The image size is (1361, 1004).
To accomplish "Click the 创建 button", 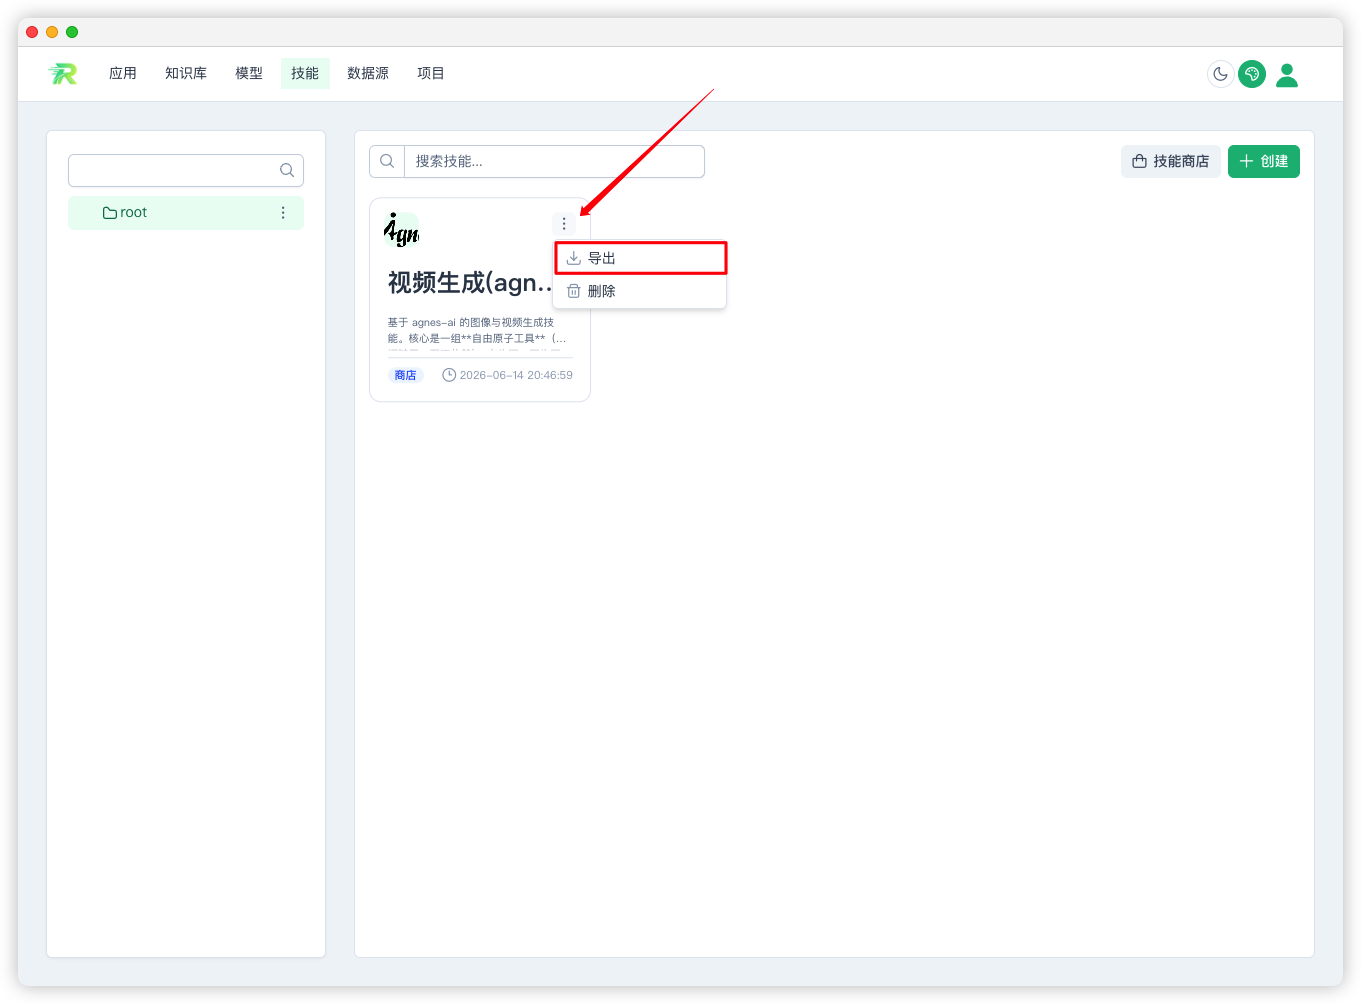I will [1264, 161].
